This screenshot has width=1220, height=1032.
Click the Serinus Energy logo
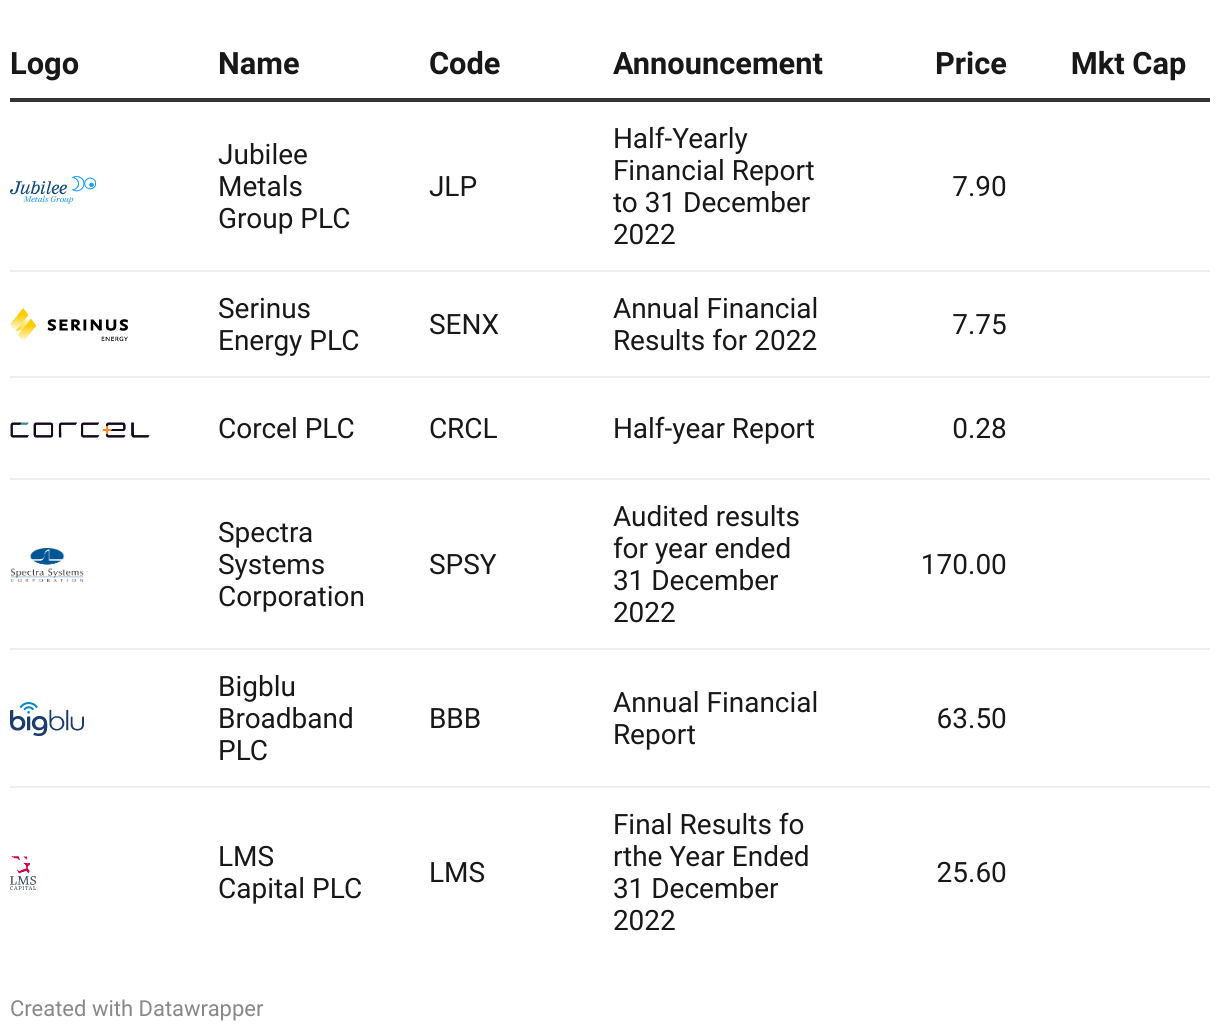click(x=69, y=325)
